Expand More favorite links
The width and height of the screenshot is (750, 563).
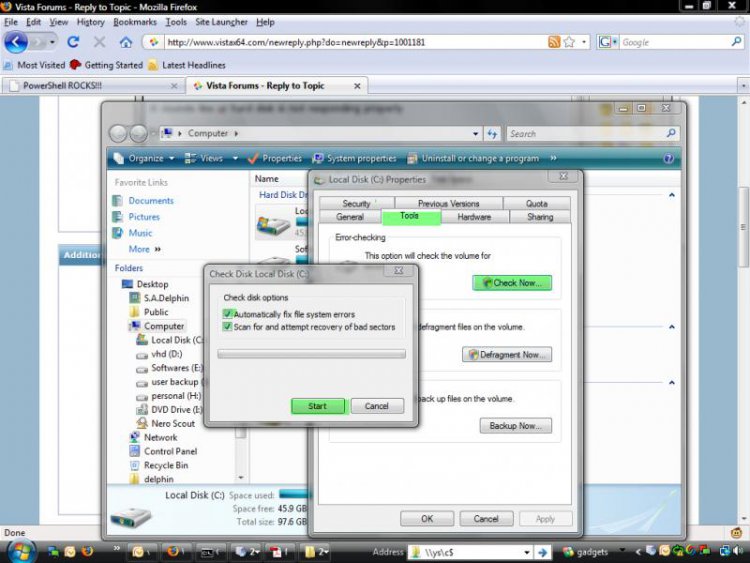(x=144, y=249)
